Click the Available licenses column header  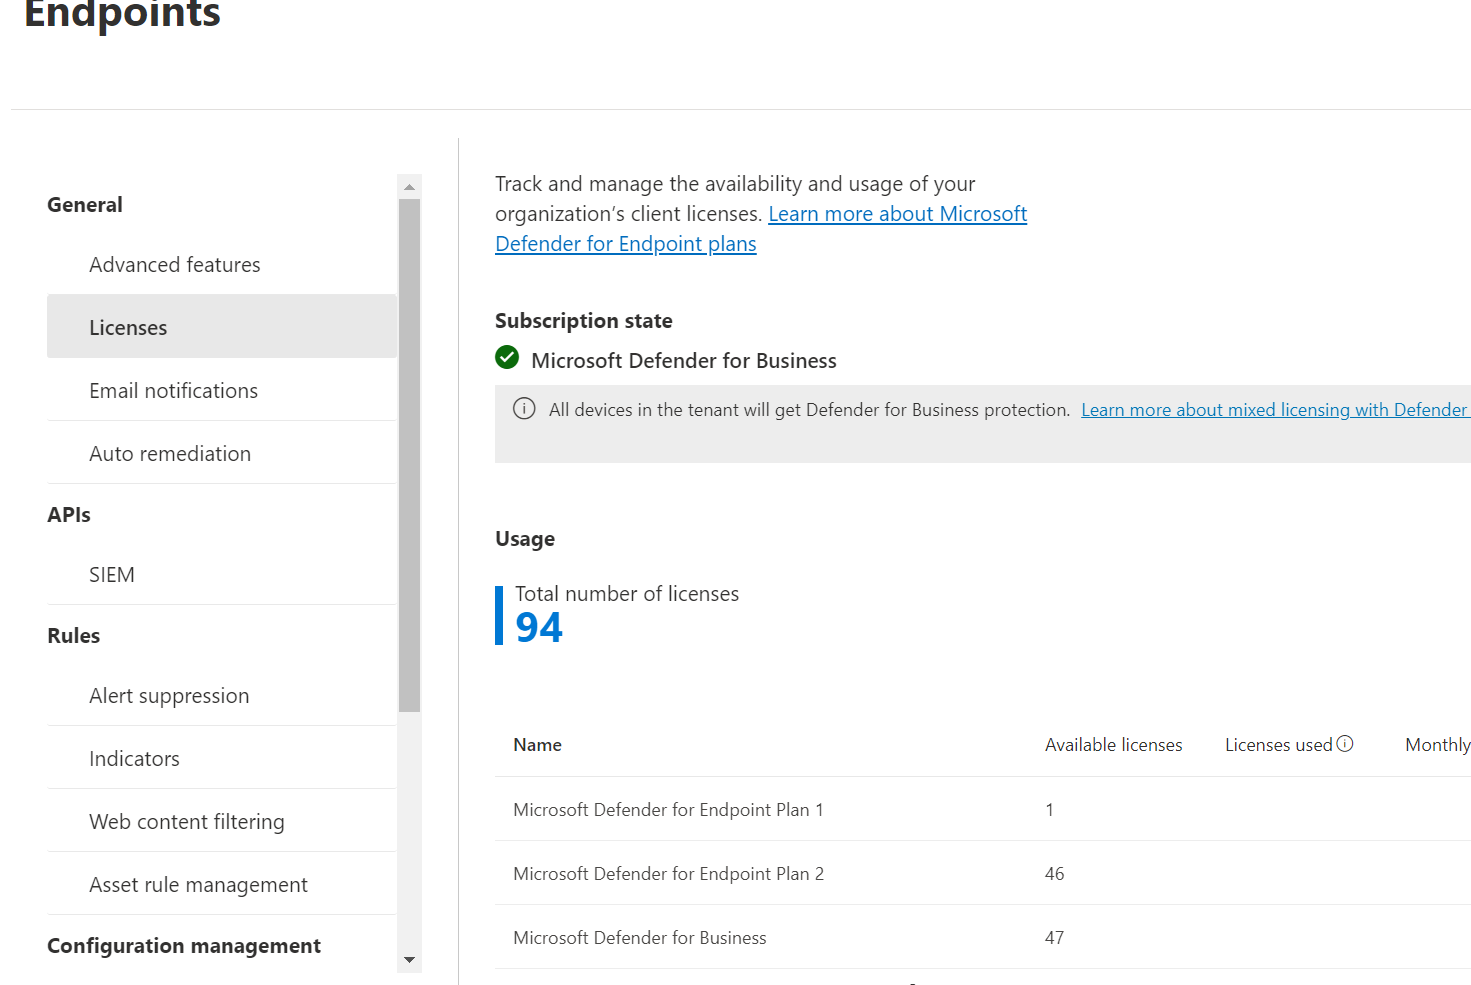[1113, 743]
